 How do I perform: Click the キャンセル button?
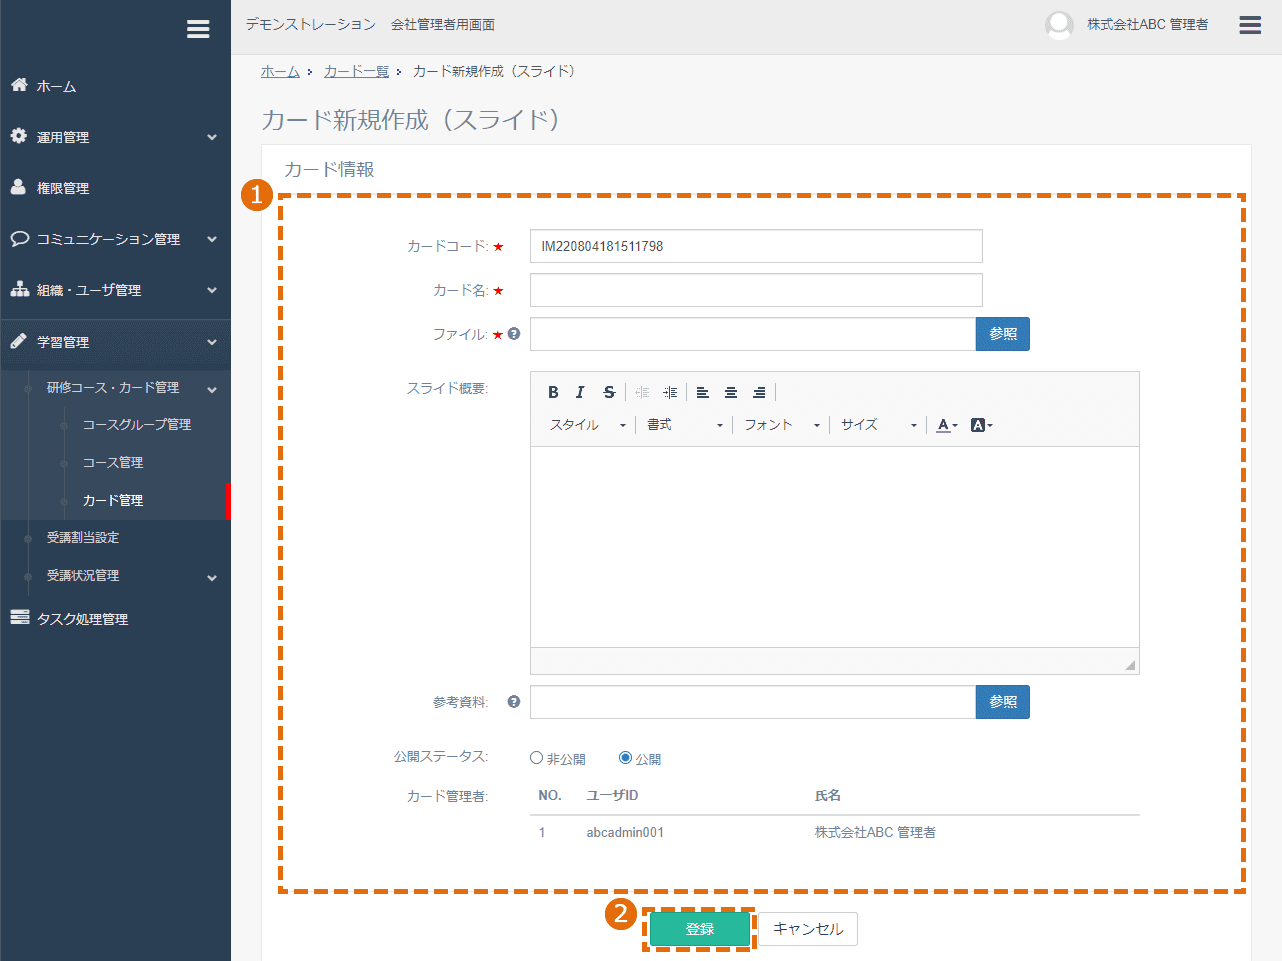pyautogui.click(x=808, y=929)
